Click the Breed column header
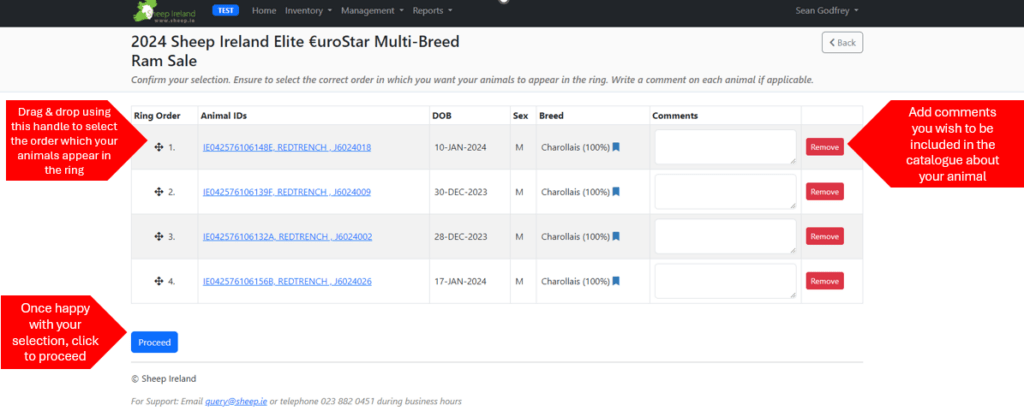 (551, 116)
